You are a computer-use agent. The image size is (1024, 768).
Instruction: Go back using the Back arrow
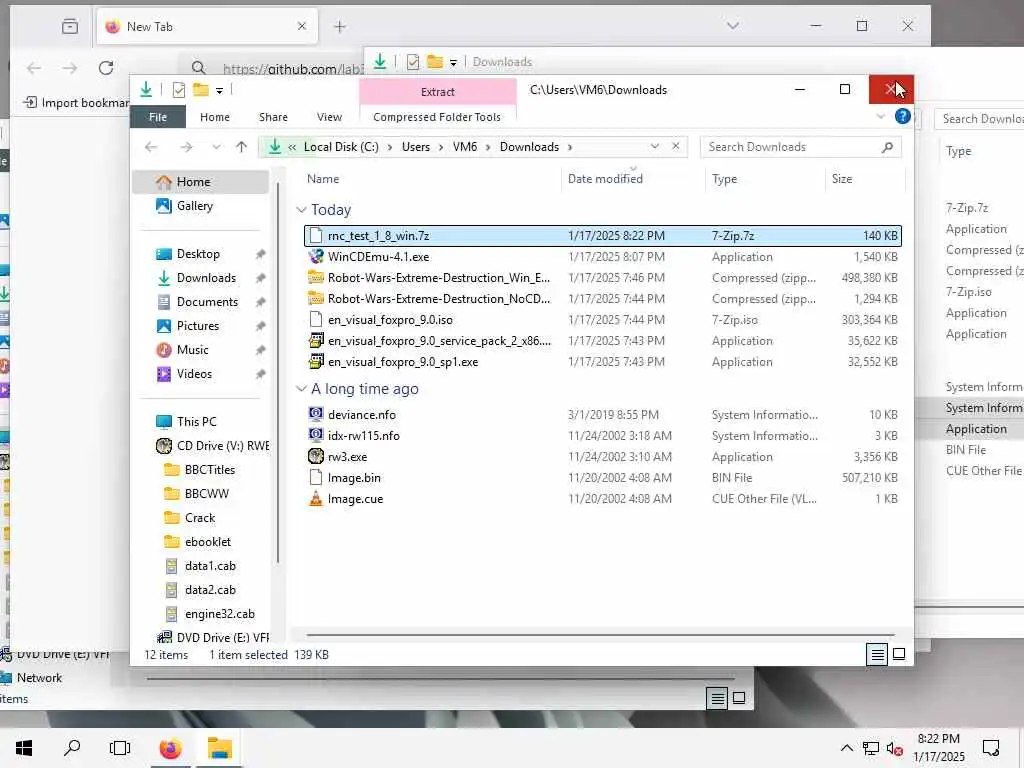coord(152,147)
